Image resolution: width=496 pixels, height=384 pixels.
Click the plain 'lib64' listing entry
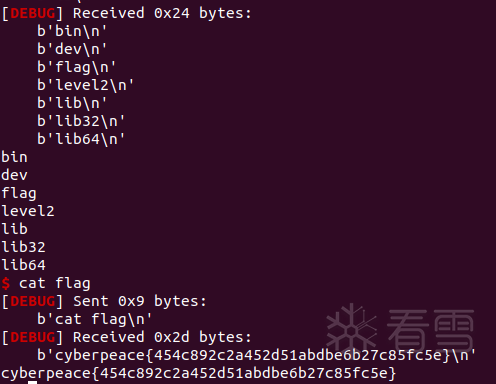click(x=23, y=265)
